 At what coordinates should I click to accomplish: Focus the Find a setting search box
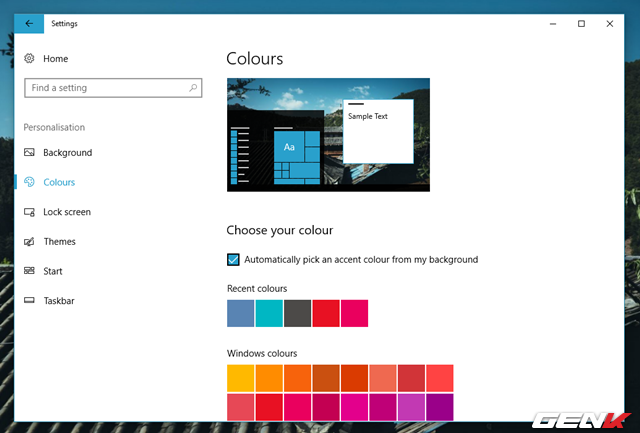pyautogui.click(x=113, y=88)
